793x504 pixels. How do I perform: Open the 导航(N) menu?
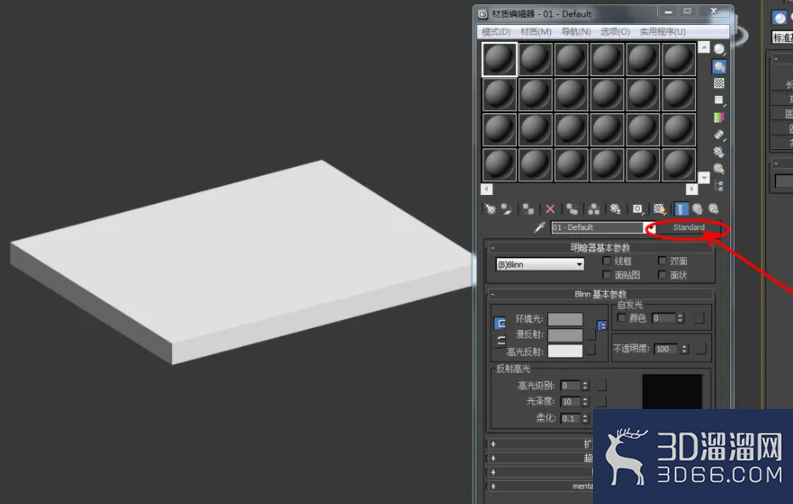pyautogui.click(x=576, y=32)
